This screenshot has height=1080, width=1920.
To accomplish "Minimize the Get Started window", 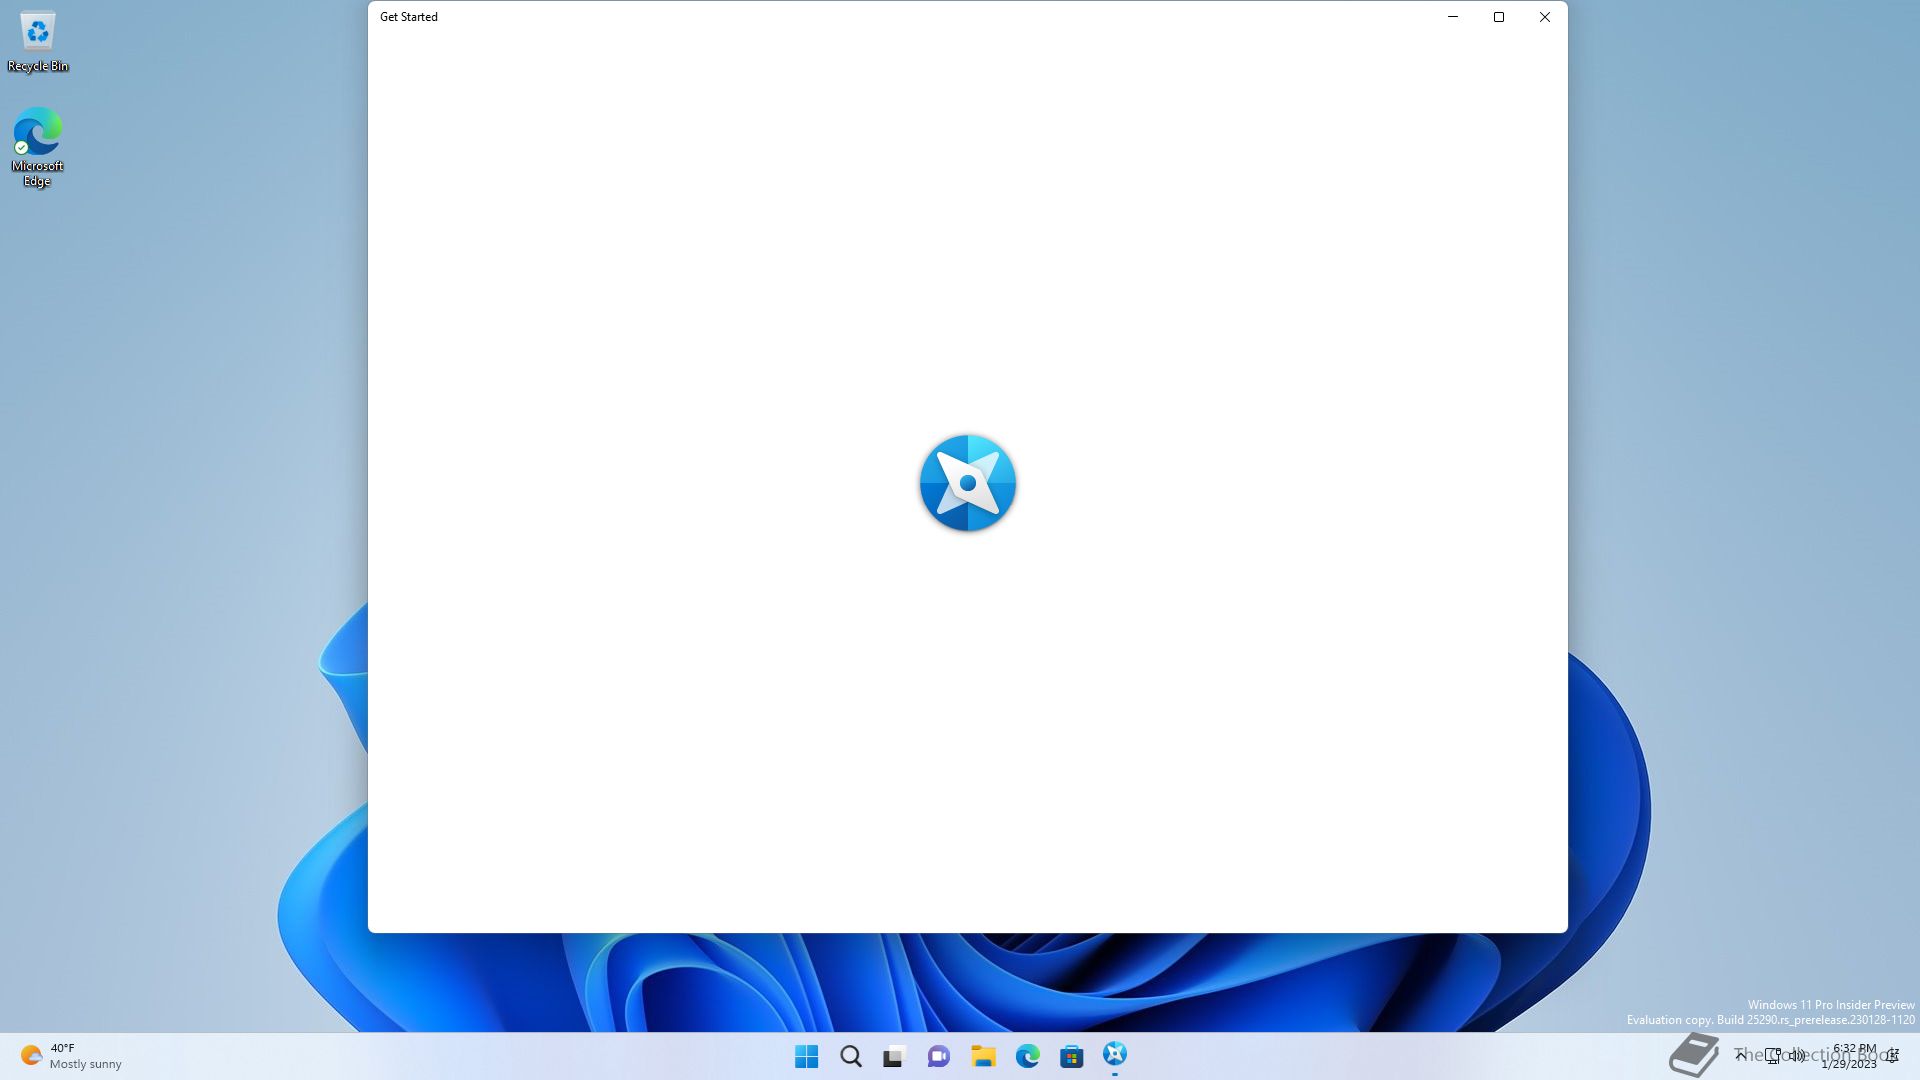I will (x=1453, y=17).
